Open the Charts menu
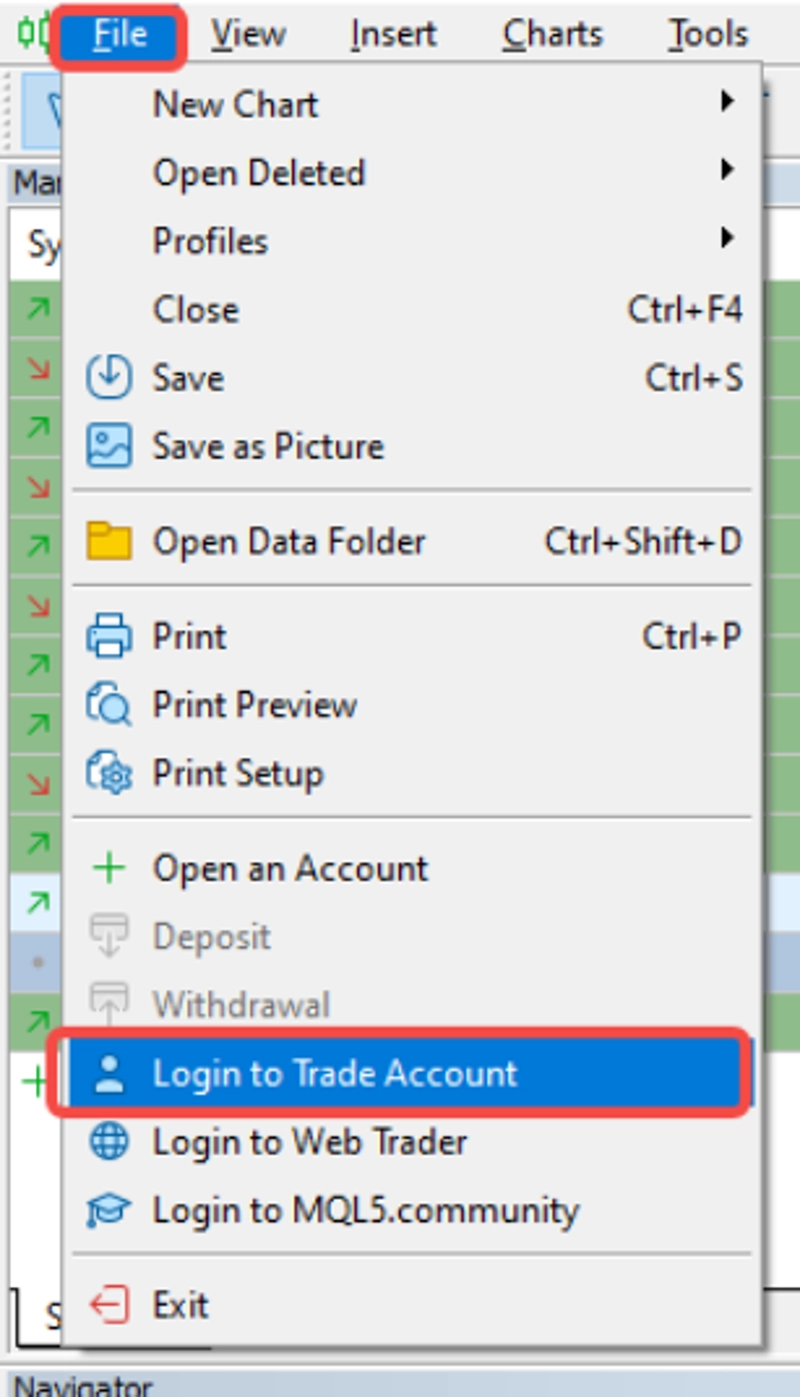This screenshot has height=1397, width=800. point(553,34)
